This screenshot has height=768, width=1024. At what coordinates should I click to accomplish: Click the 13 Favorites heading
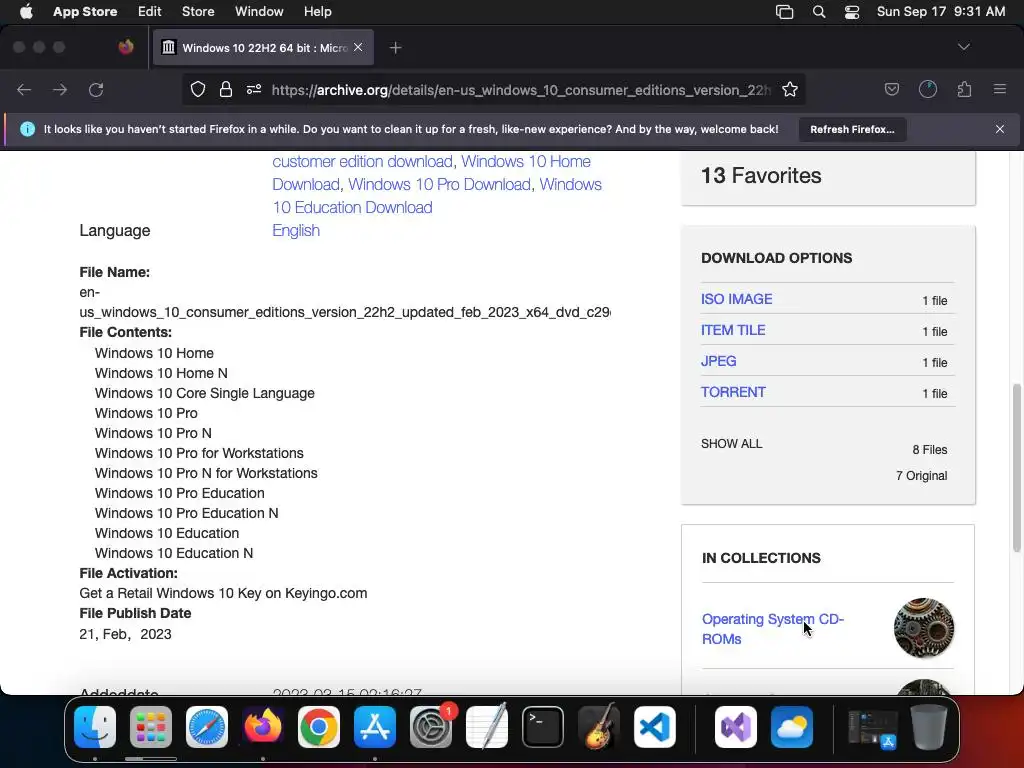tap(761, 176)
